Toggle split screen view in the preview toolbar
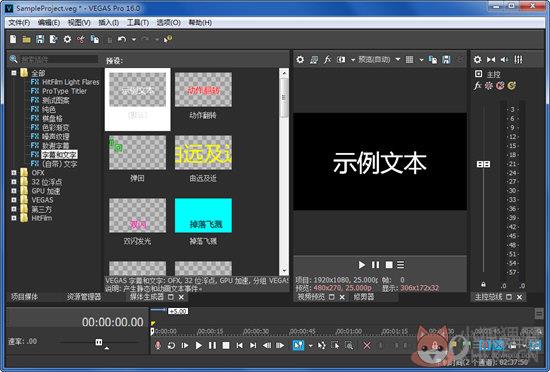 click(x=341, y=60)
